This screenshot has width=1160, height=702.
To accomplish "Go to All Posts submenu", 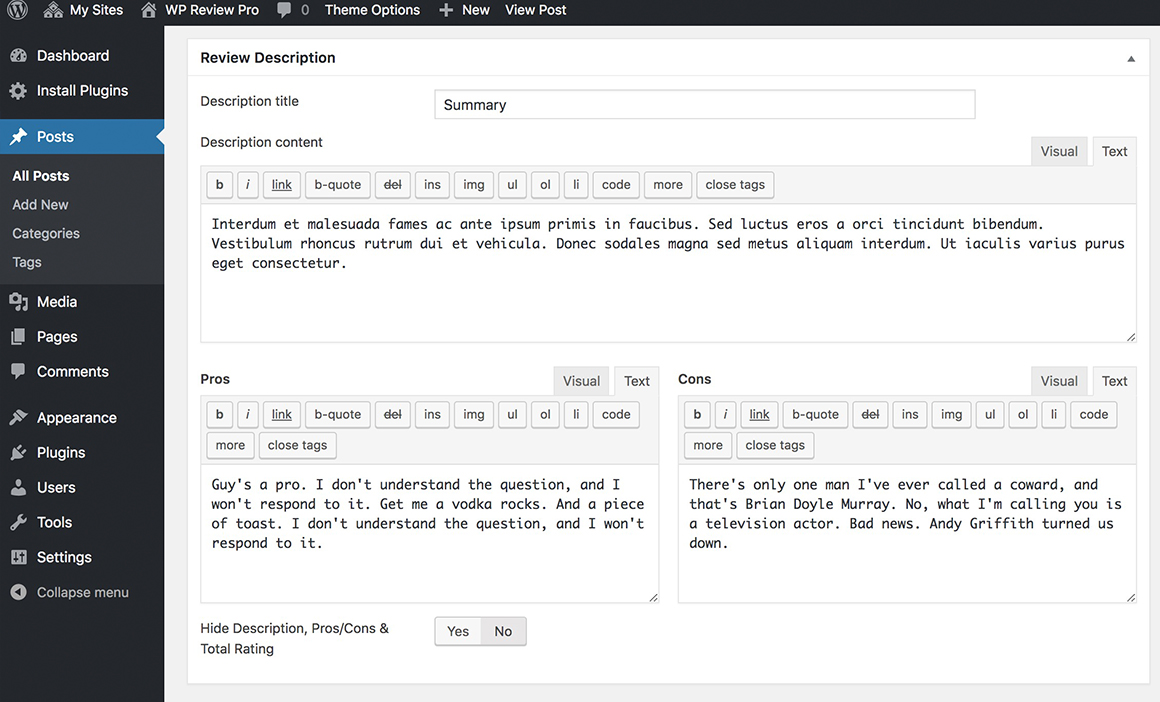I will pos(41,176).
